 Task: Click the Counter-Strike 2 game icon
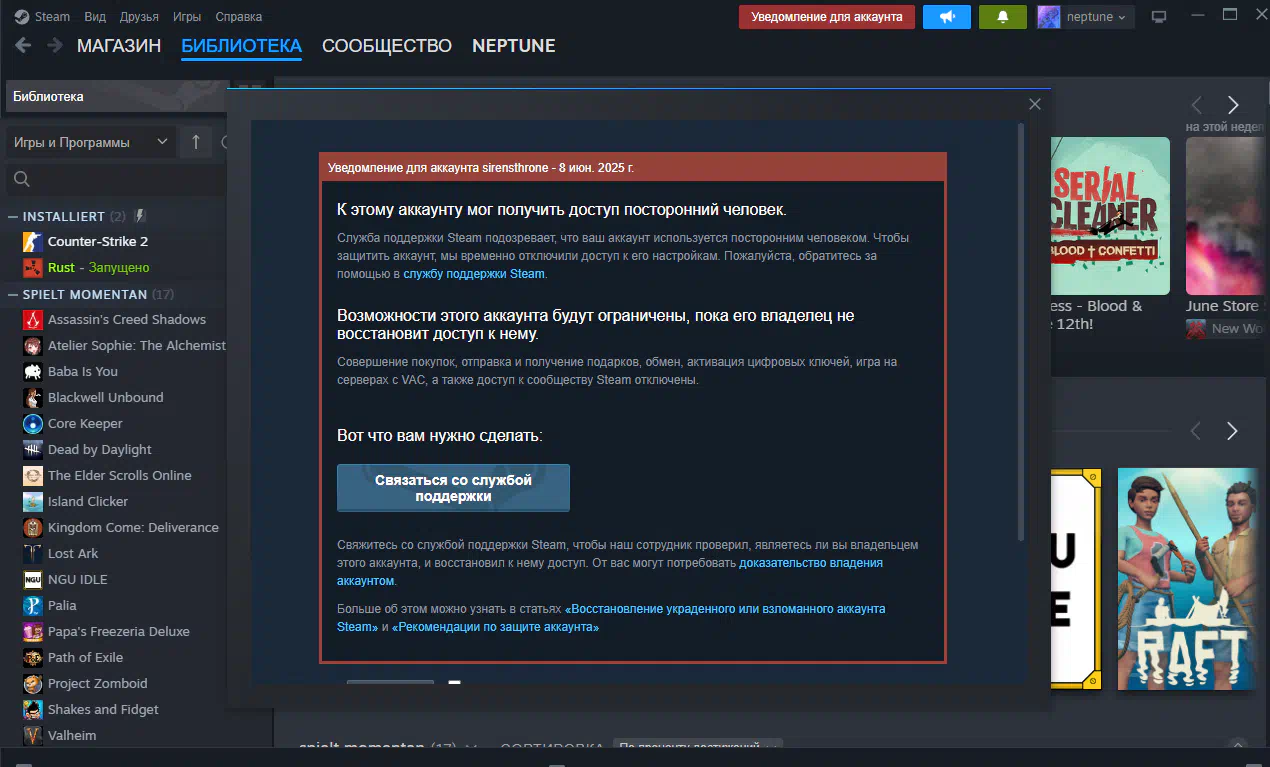[x=33, y=242]
